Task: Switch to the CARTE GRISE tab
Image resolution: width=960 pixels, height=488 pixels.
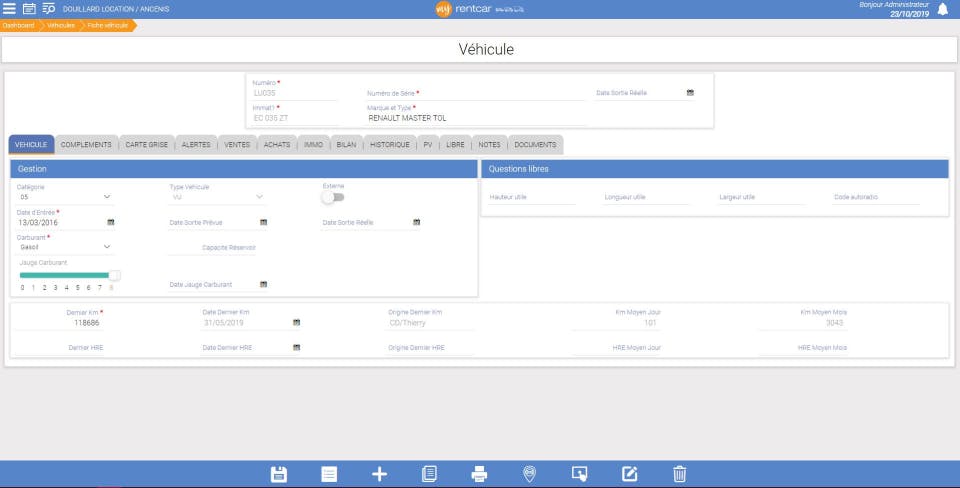Action: point(146,145)
